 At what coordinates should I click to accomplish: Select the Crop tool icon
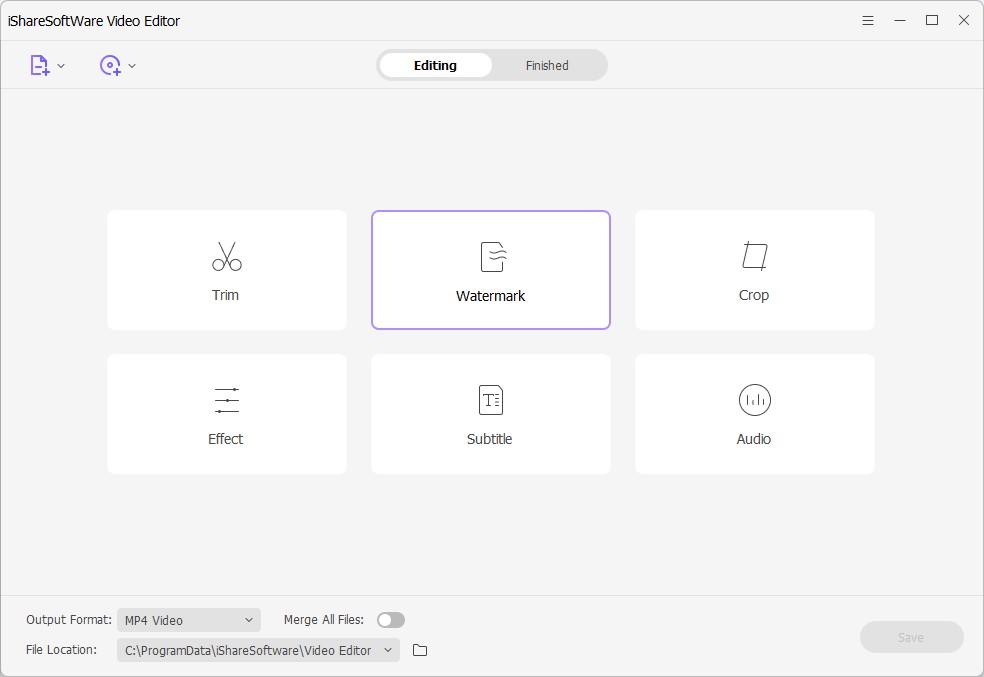(754, 256)
